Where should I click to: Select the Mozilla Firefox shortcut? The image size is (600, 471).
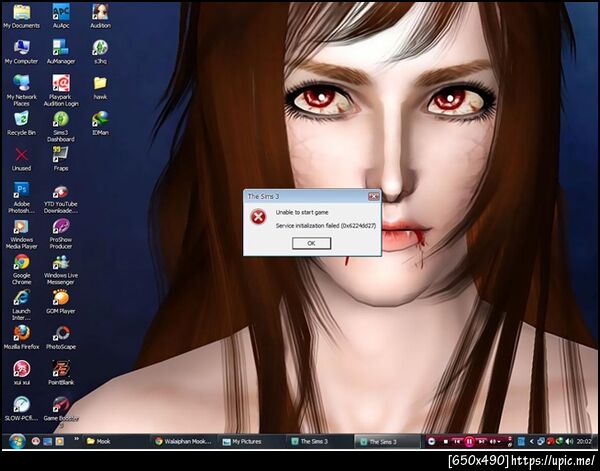pyautogui.click(x=21, y=337)
